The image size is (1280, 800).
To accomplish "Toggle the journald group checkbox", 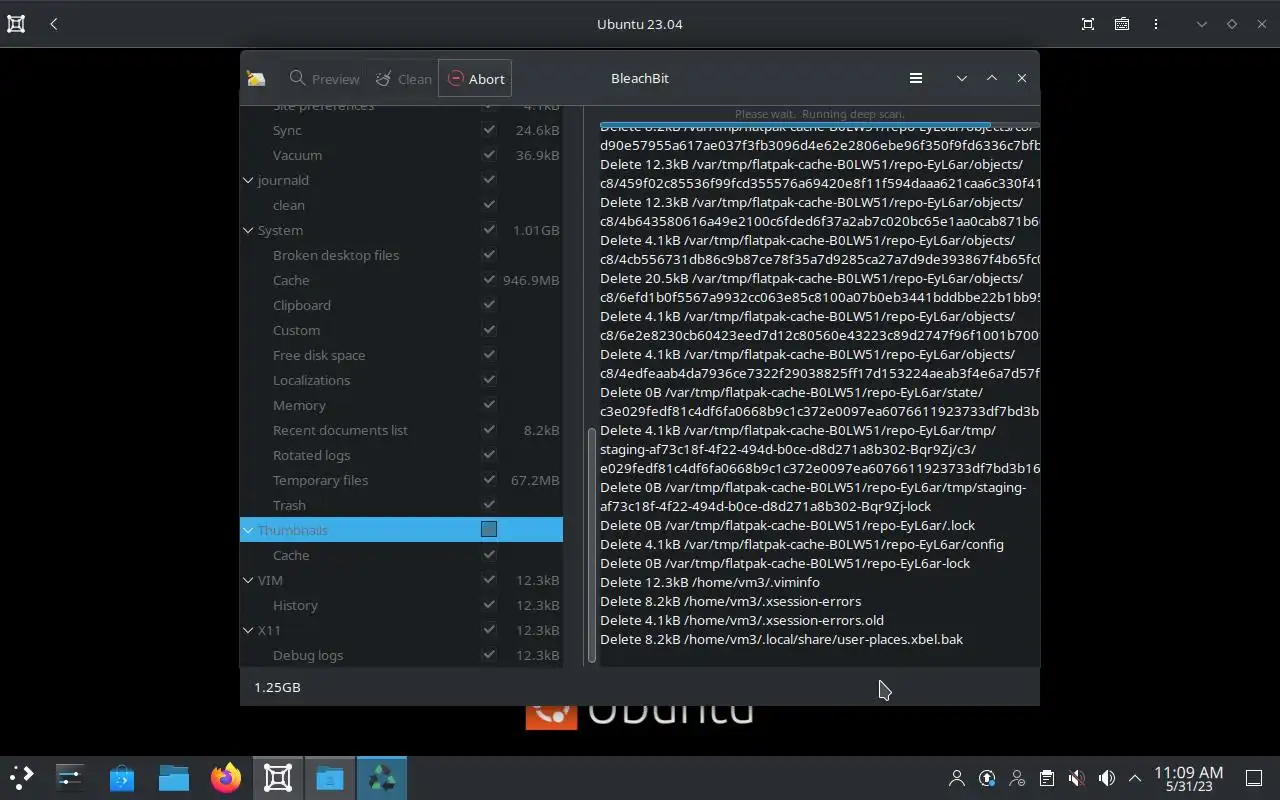I will point(489,180).
